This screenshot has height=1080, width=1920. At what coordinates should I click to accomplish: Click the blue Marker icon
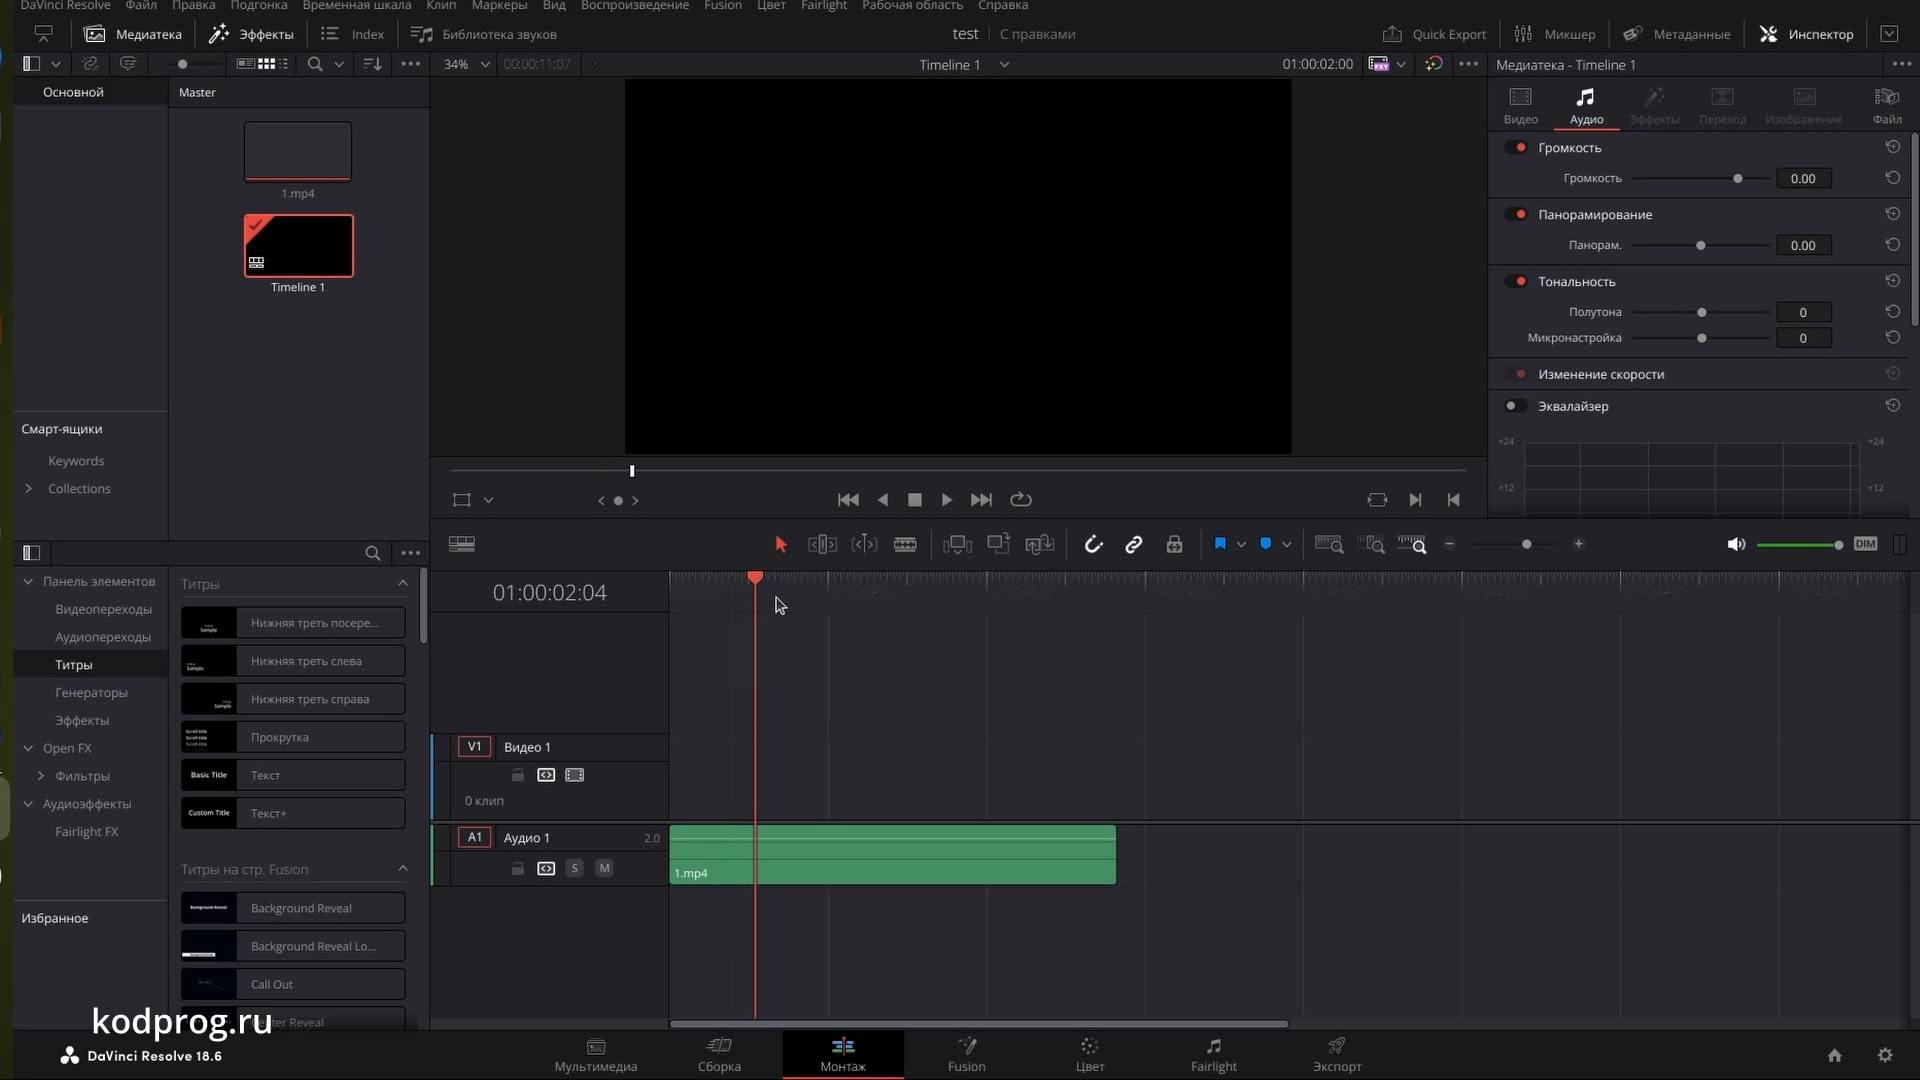1265,544
